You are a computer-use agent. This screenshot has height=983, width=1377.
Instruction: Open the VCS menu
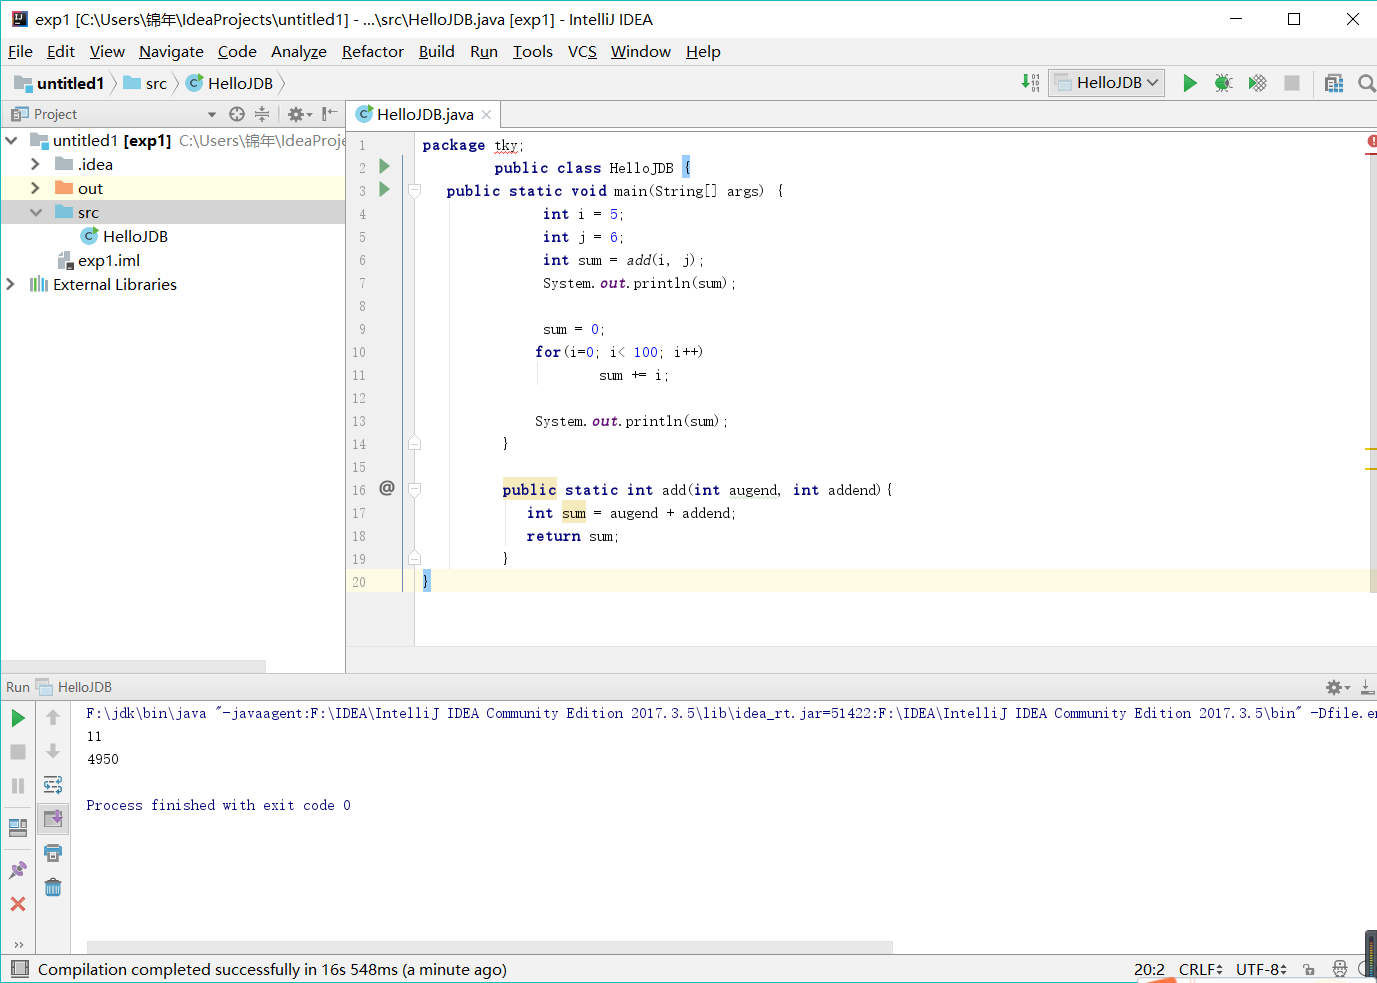(x=581, y=52)
